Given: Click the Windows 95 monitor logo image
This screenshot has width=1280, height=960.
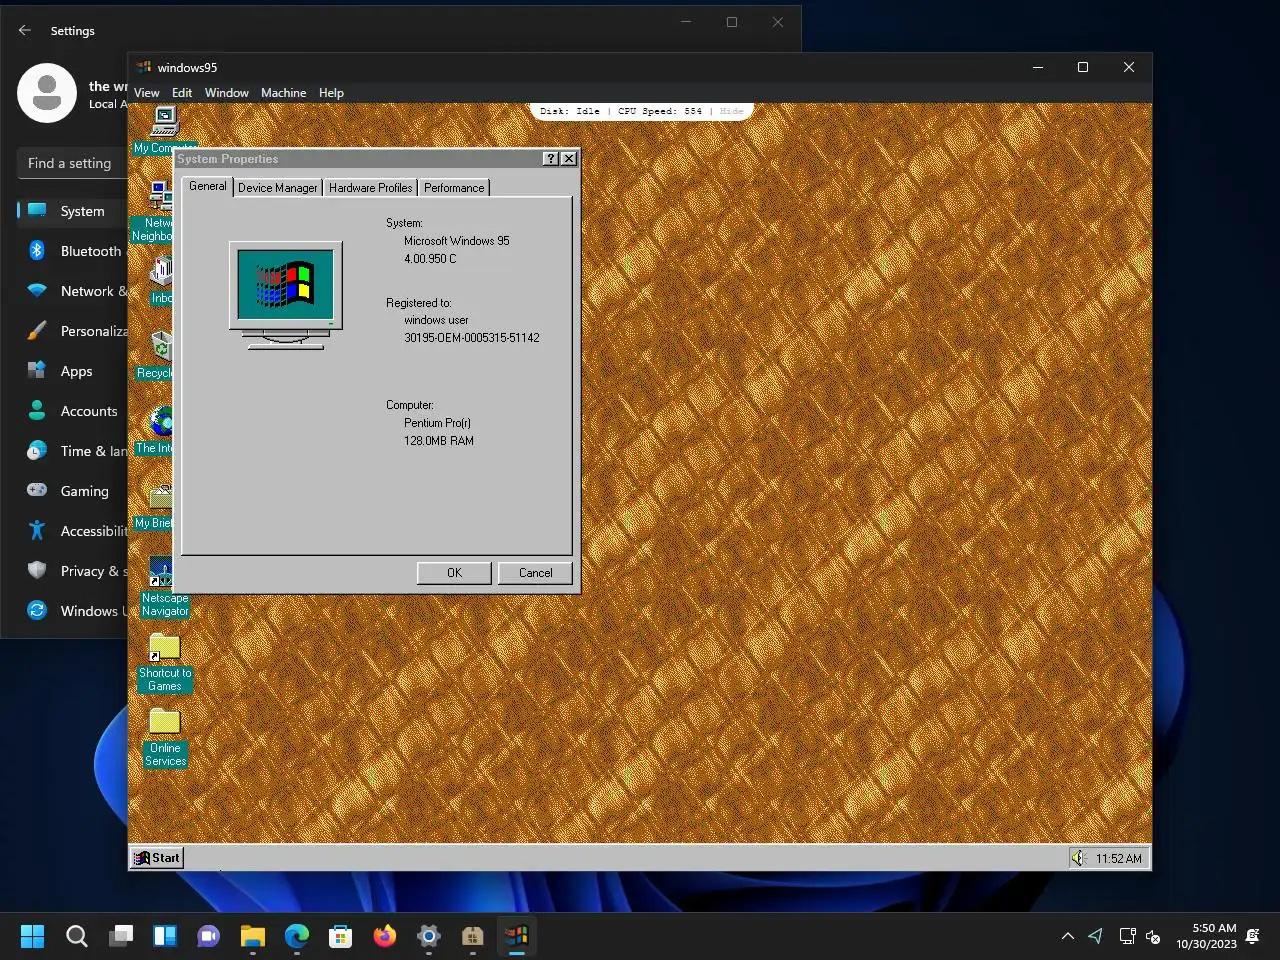Looking at the screenshot, I should pos(286,295).
